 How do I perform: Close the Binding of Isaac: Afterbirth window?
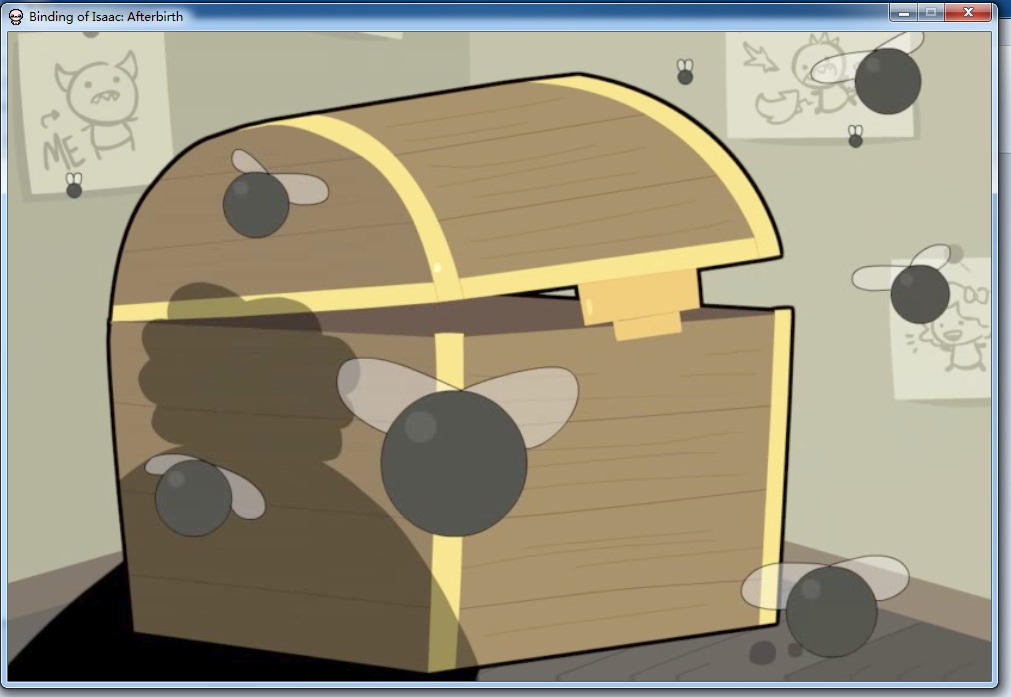pyautogui.click(x=968, y=12)
